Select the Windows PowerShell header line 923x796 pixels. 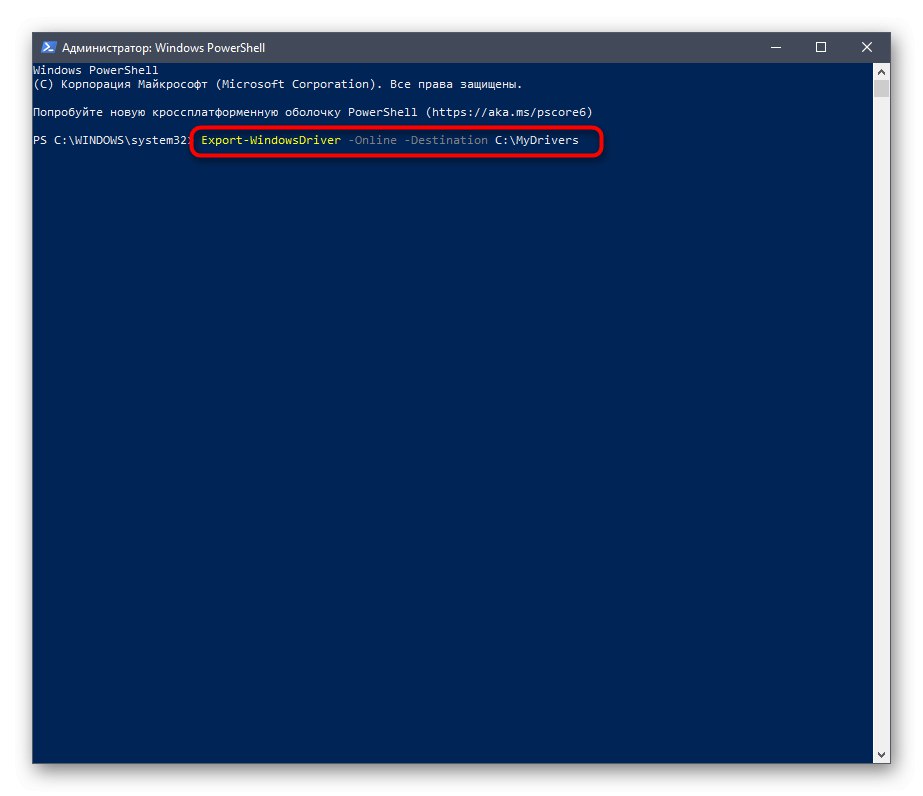(x=96, y=69)
